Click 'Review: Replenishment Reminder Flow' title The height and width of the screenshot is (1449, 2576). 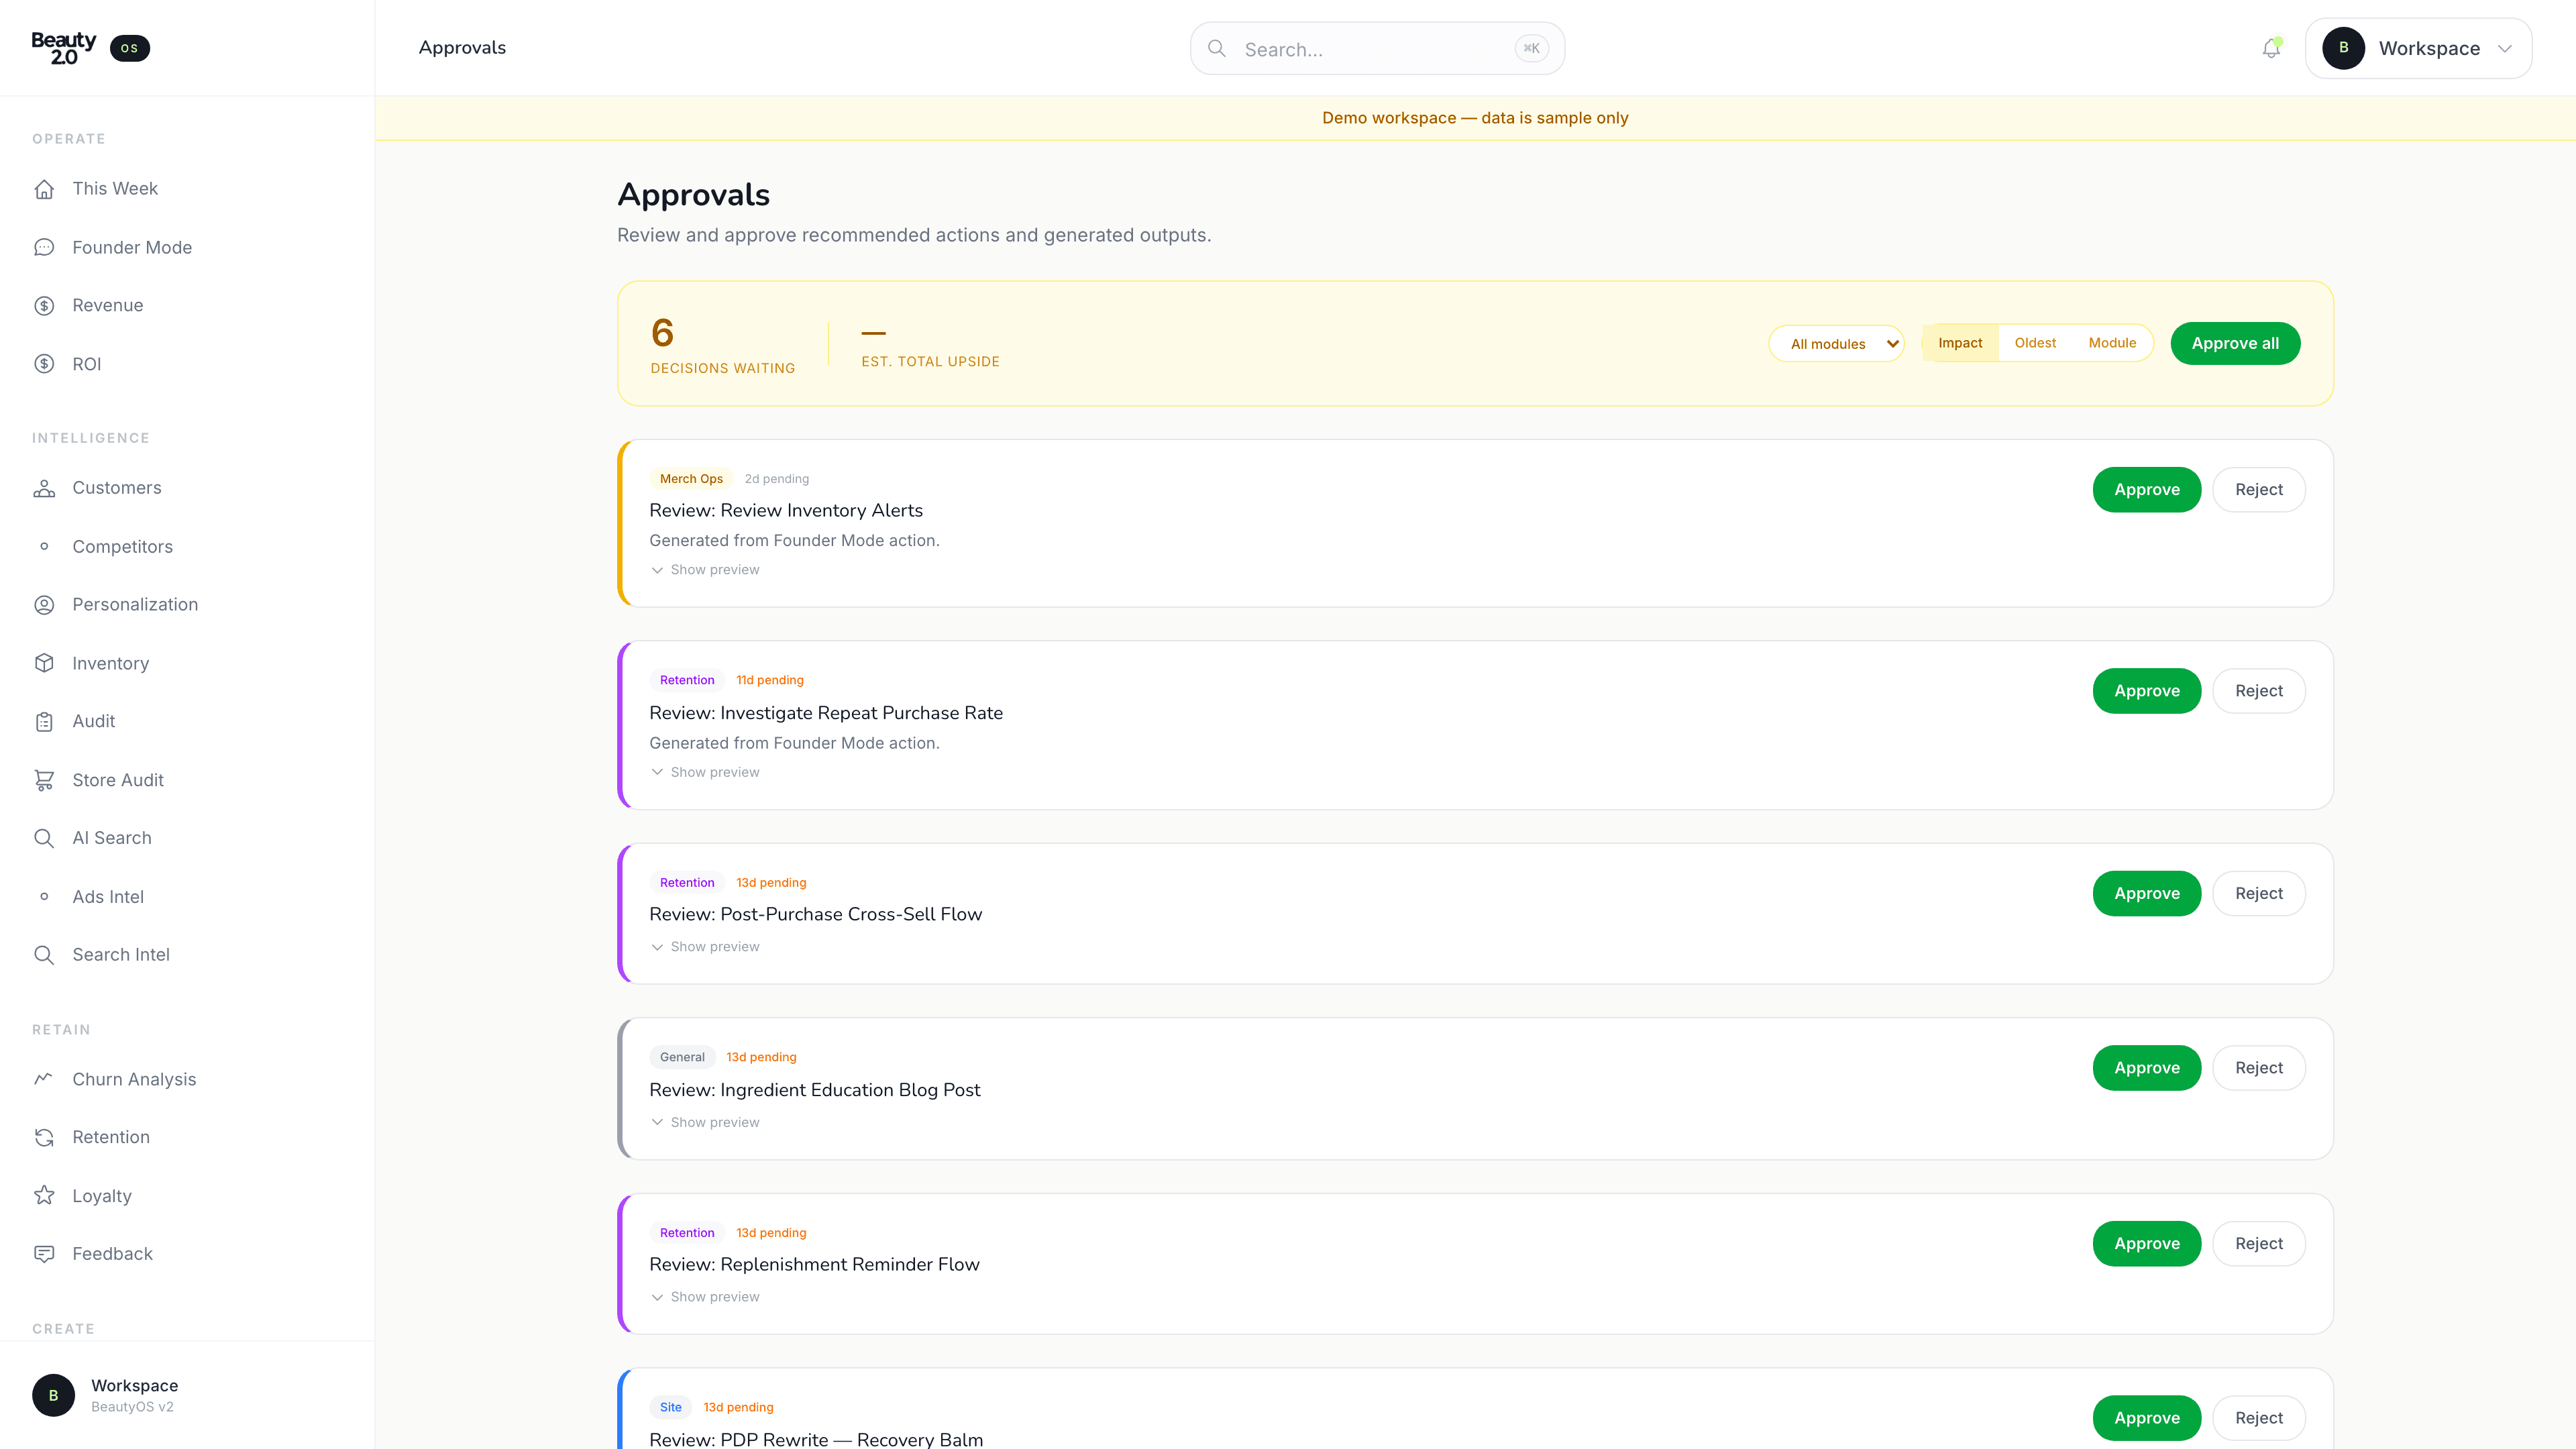pos(814,1264)
